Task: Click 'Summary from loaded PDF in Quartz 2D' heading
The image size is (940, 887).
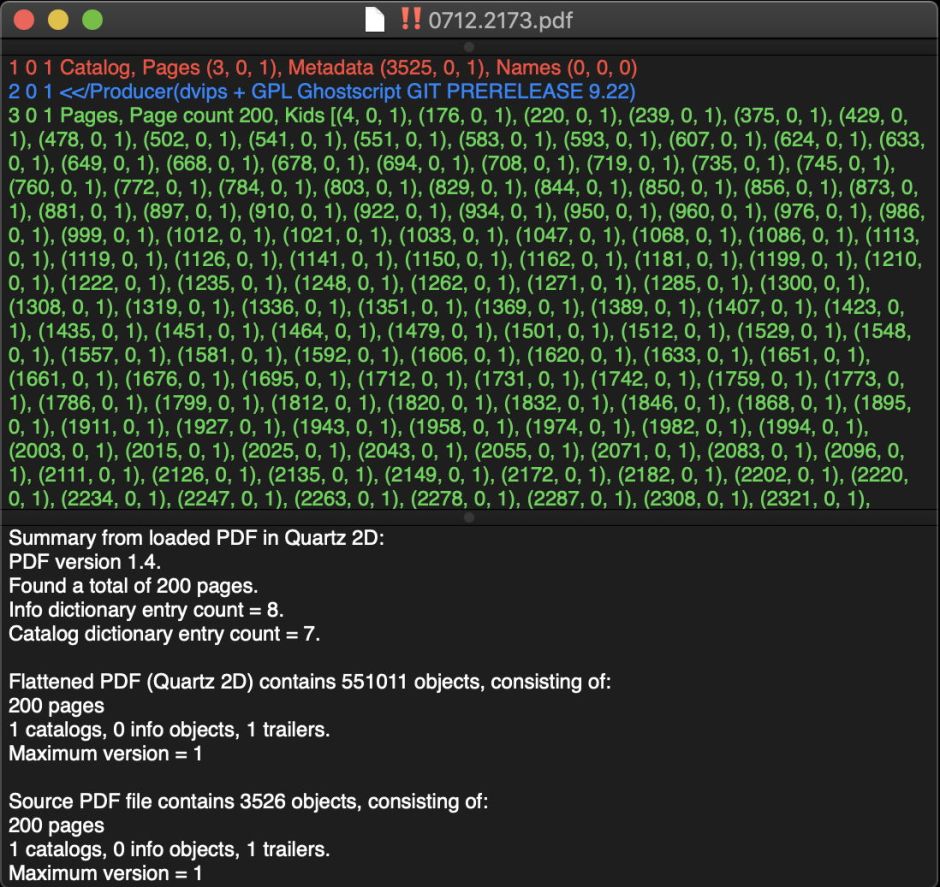Action: [196, 538]
